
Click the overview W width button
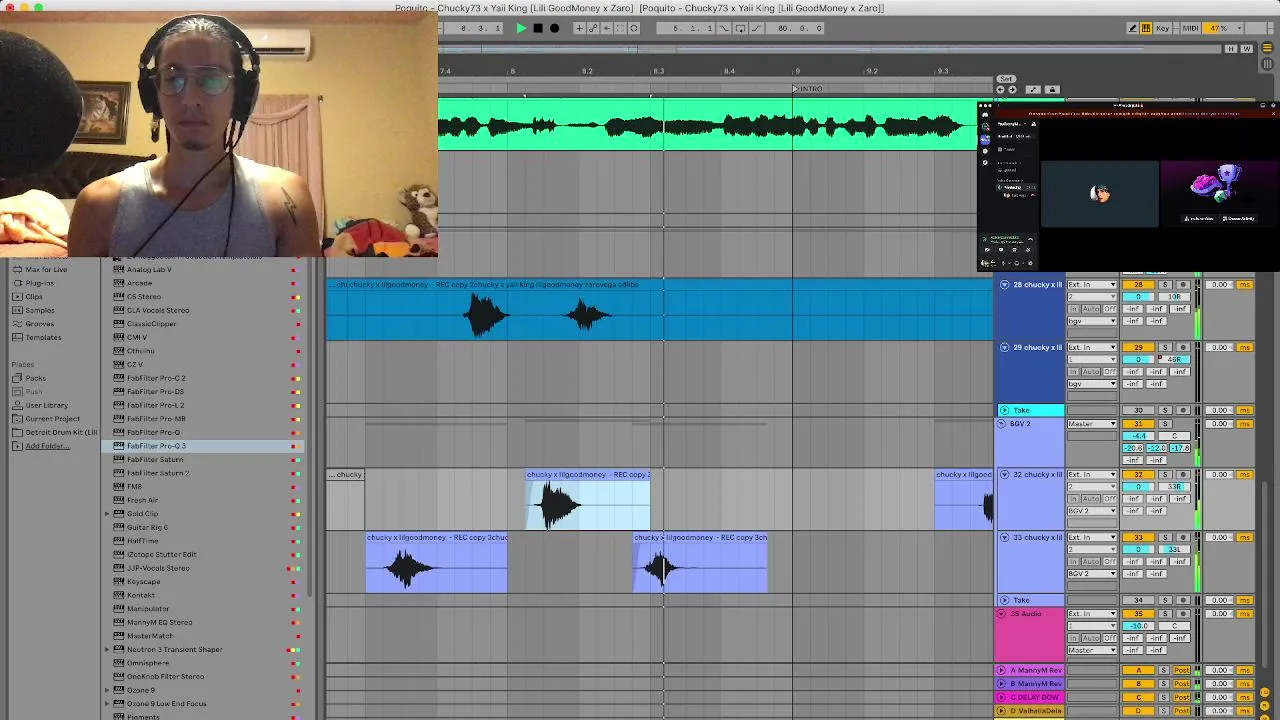(x=1246, y=48)
